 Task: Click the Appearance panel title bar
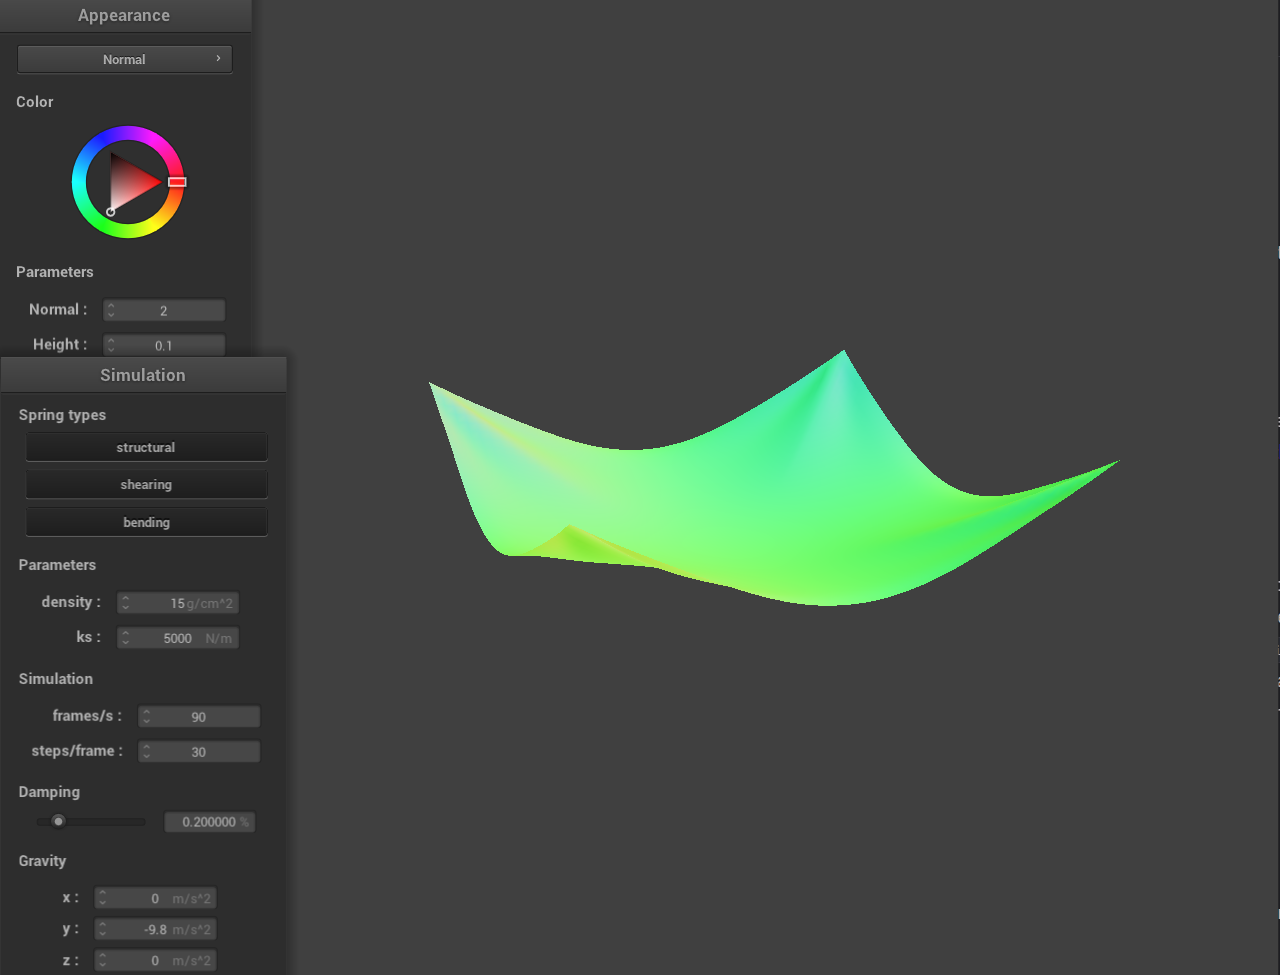pyautogui.click(x=124, y=16)
